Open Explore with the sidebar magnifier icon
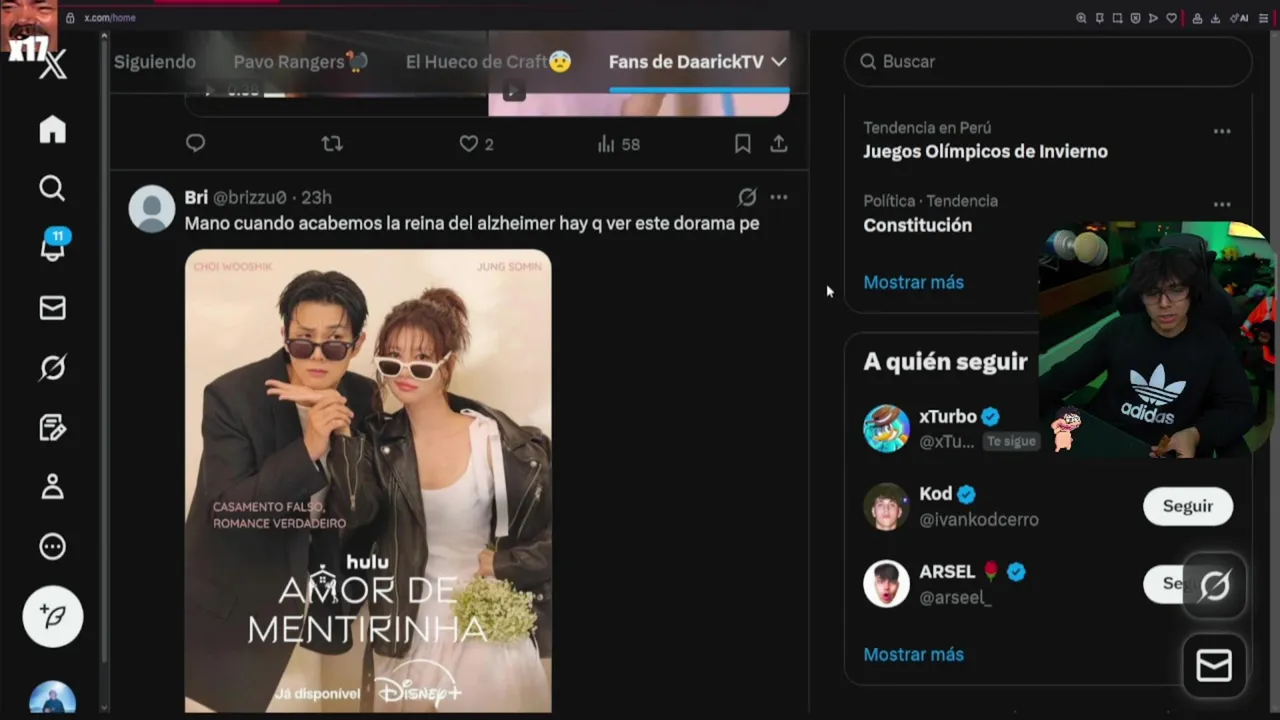The image size is (1280, 720). [x=52, y=188]
